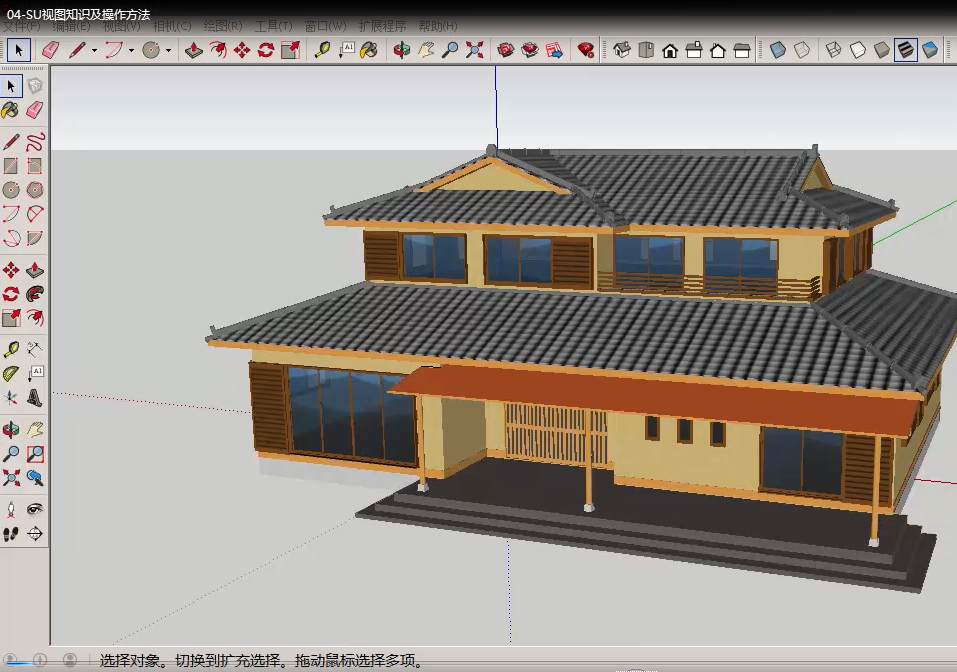Enable the Monochrome face style
This screenshot has height=672, width=957.
pos(930,50)
